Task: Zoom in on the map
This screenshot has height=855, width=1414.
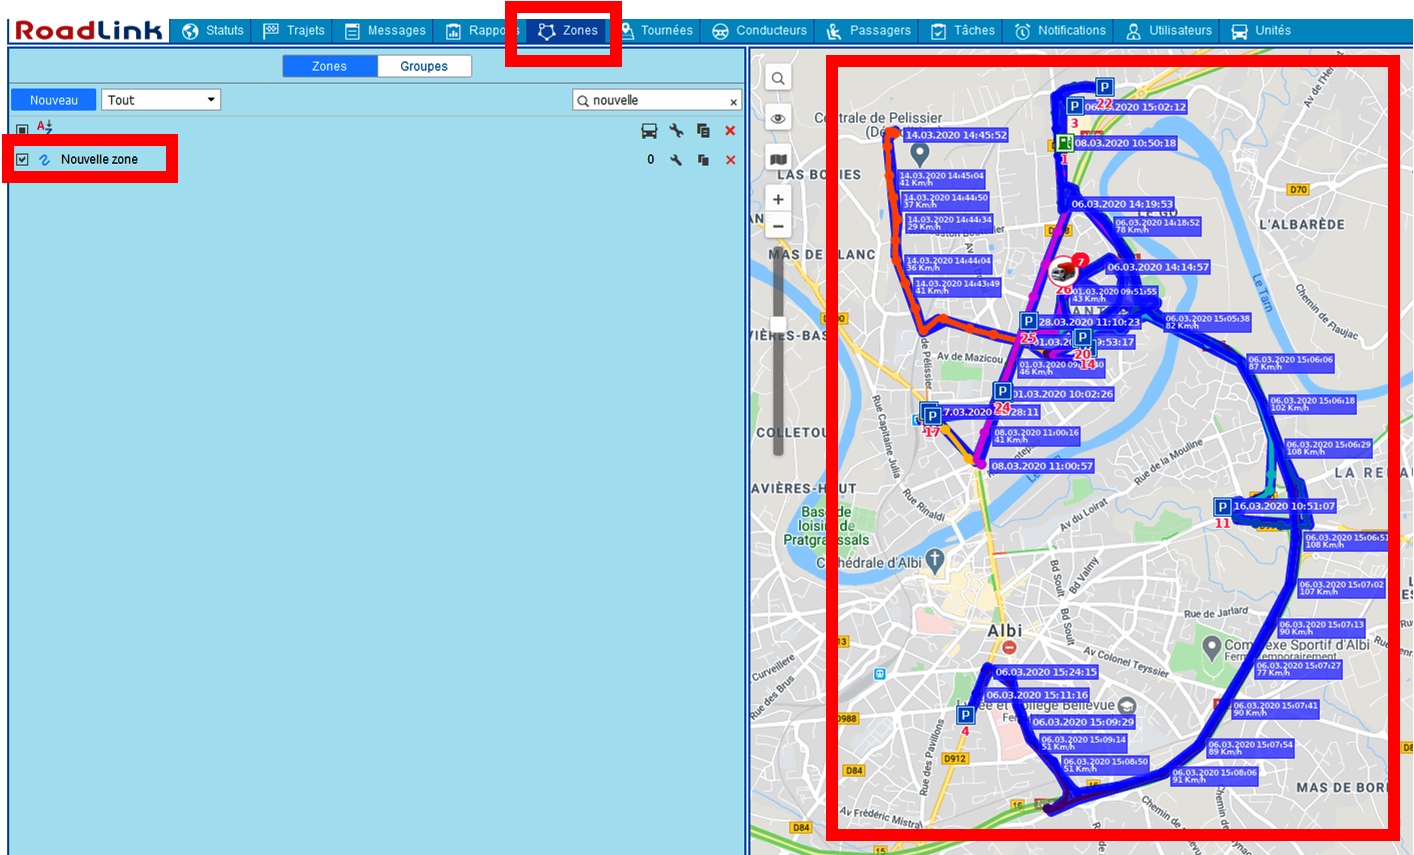Action: [x=778, y=199]
